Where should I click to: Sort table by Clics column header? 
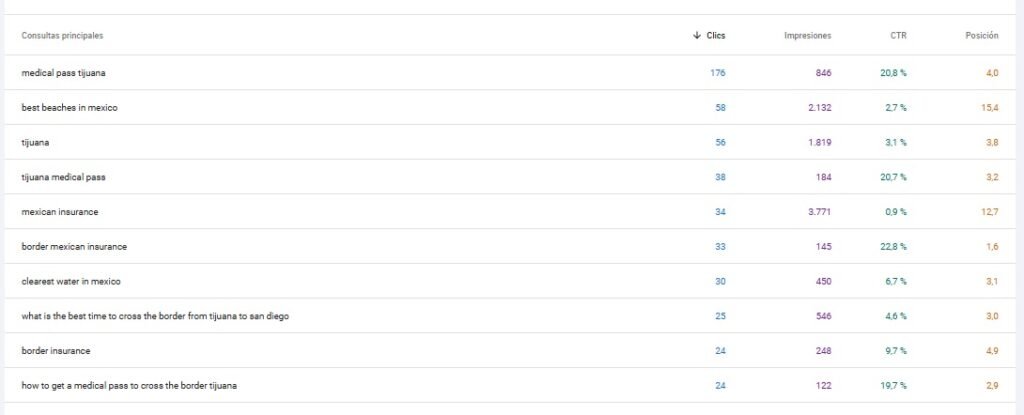click(x=716, y=36)
